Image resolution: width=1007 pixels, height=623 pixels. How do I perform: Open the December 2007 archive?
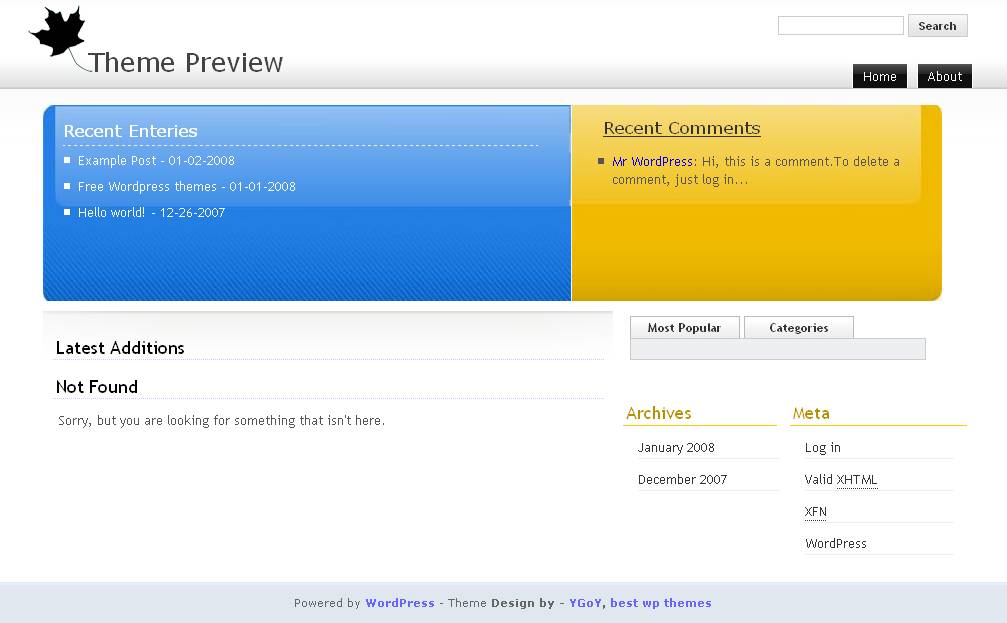click(682, 479)
